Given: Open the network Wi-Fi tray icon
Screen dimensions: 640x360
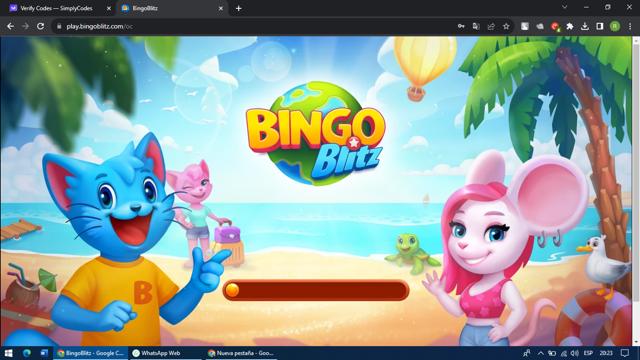Looking at the screenshot, I should pyautogui.click(x=564, y=353).
